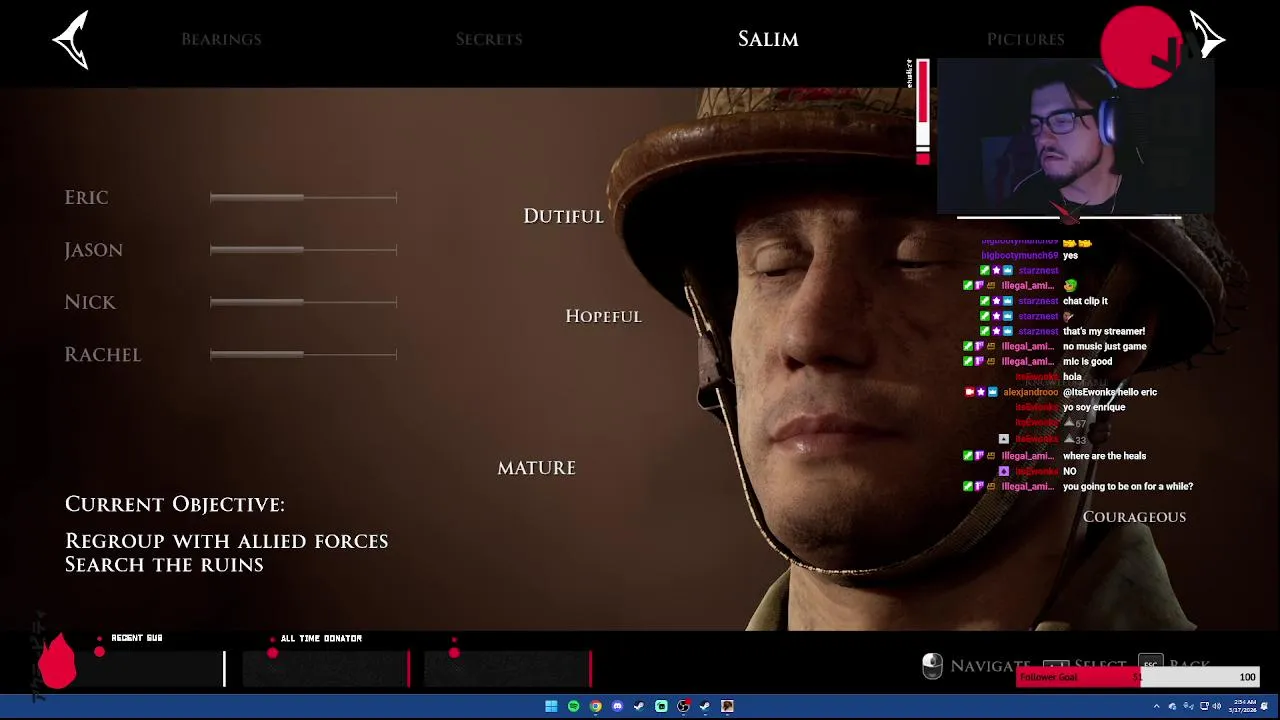Select Jason in the relationships list

93,250
